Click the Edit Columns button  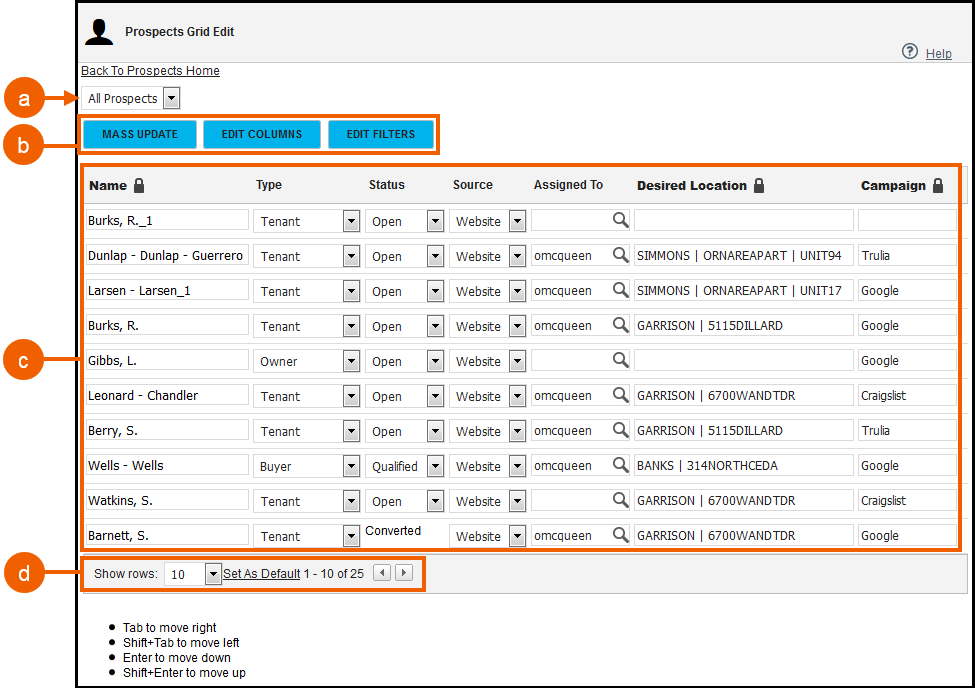click(262, 134)
